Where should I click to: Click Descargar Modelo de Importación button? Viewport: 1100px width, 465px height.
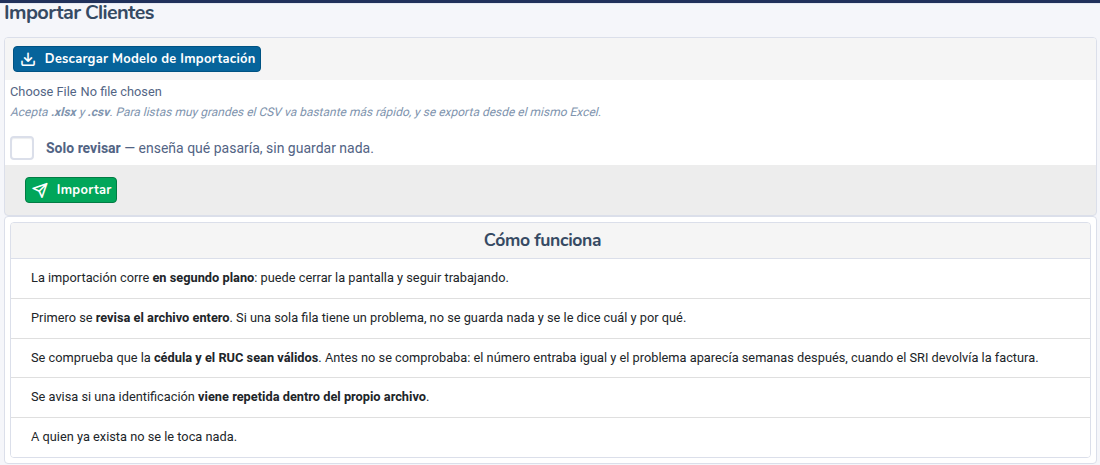pyautogui.click(x=137, y=59)
